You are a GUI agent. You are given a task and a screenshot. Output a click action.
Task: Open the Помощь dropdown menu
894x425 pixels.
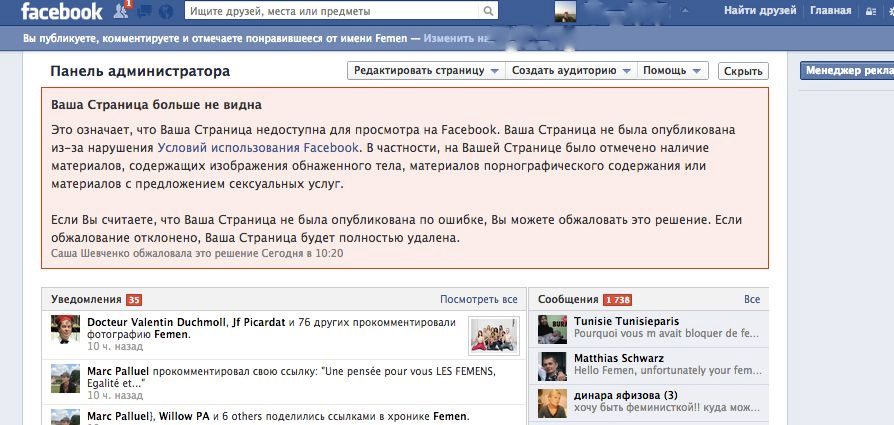point(672,71)
